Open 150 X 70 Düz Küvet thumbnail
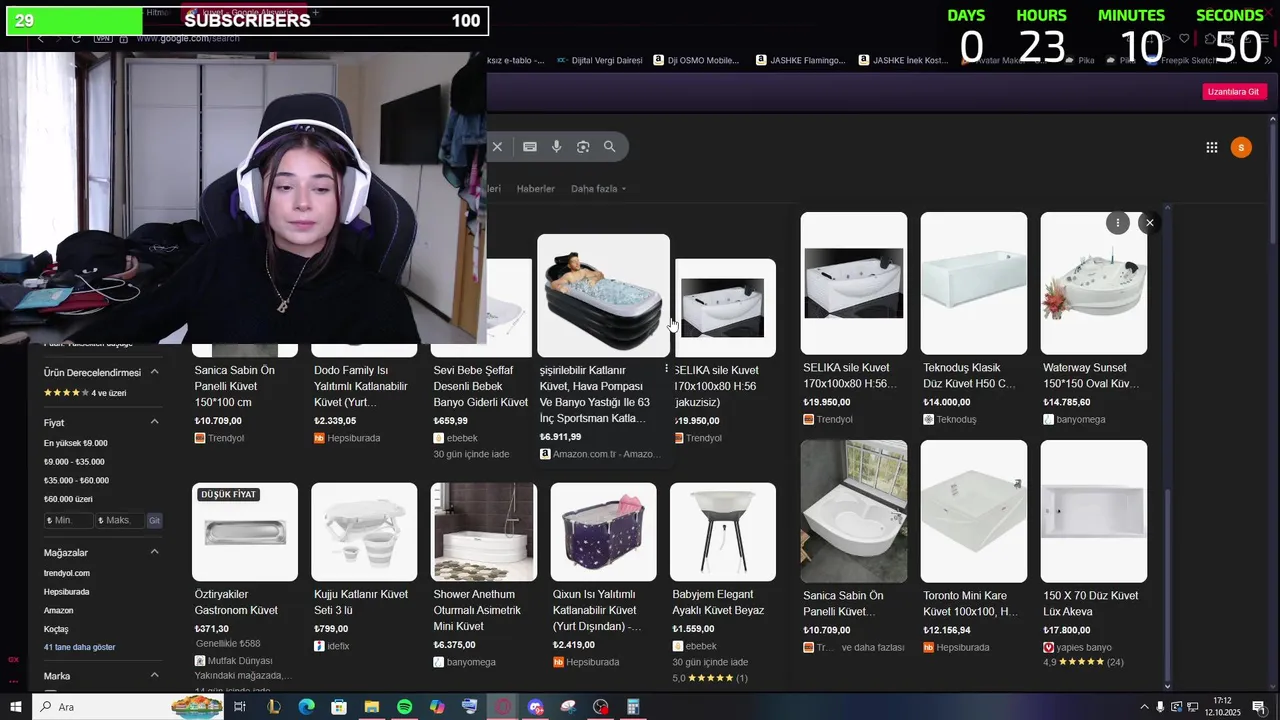Screen dimensions: 1280x720 coord(1094,511)
